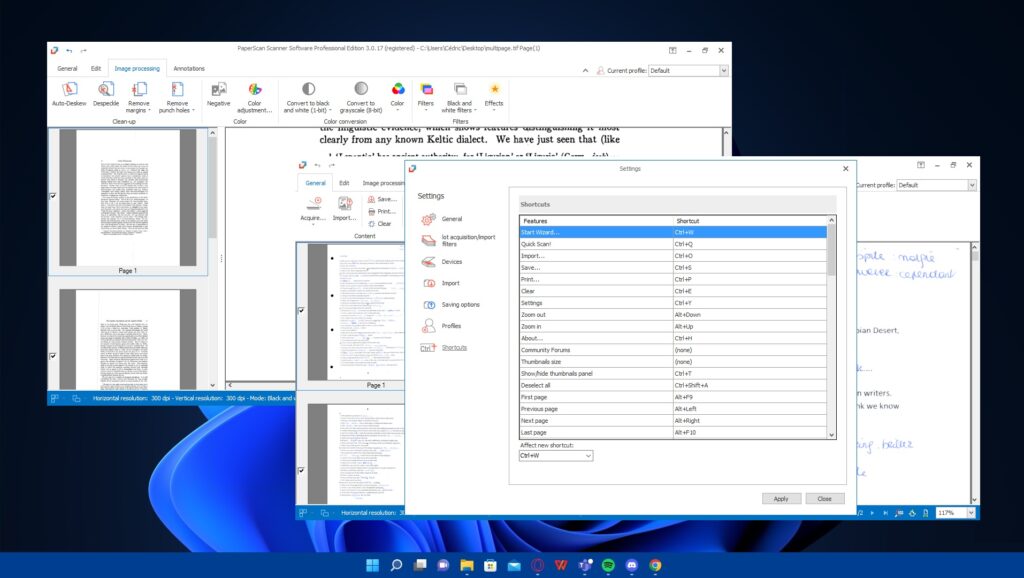1024x578 pixels.
Task: Expand the Filters dropdown
Action: tap(426, 110)
